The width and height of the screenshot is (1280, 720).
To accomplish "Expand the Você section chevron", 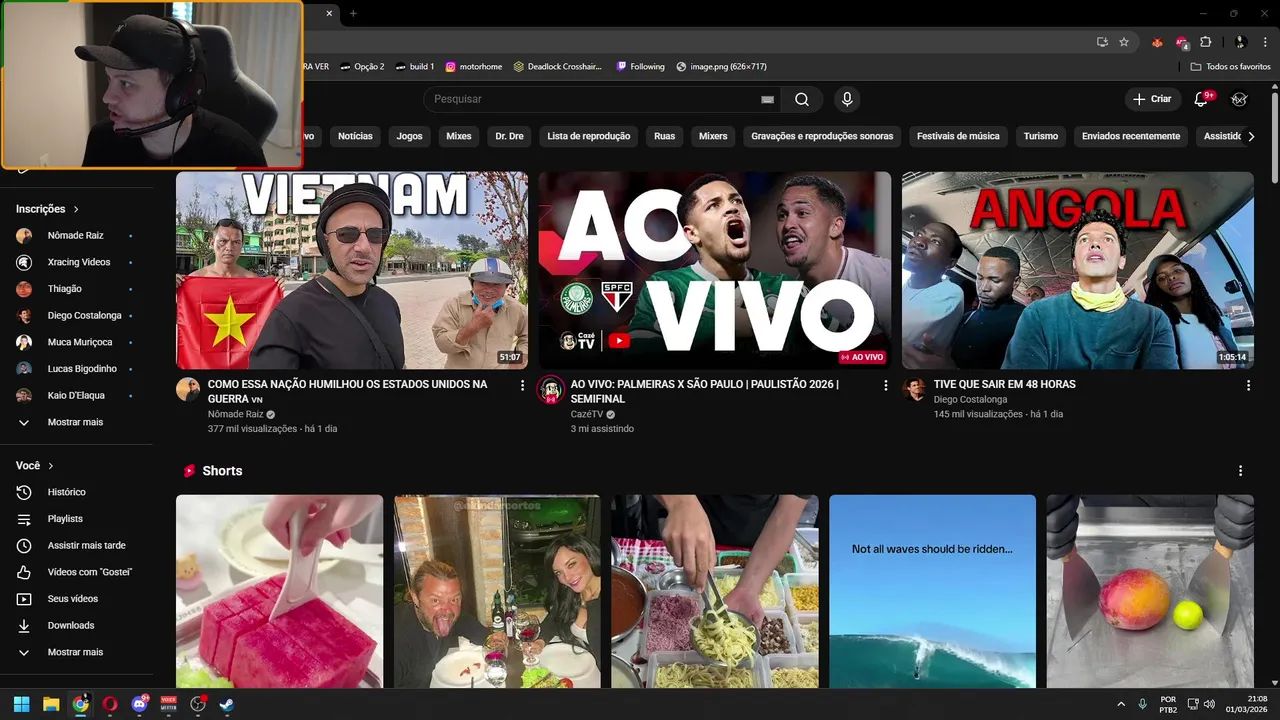I will coord(51,466).
